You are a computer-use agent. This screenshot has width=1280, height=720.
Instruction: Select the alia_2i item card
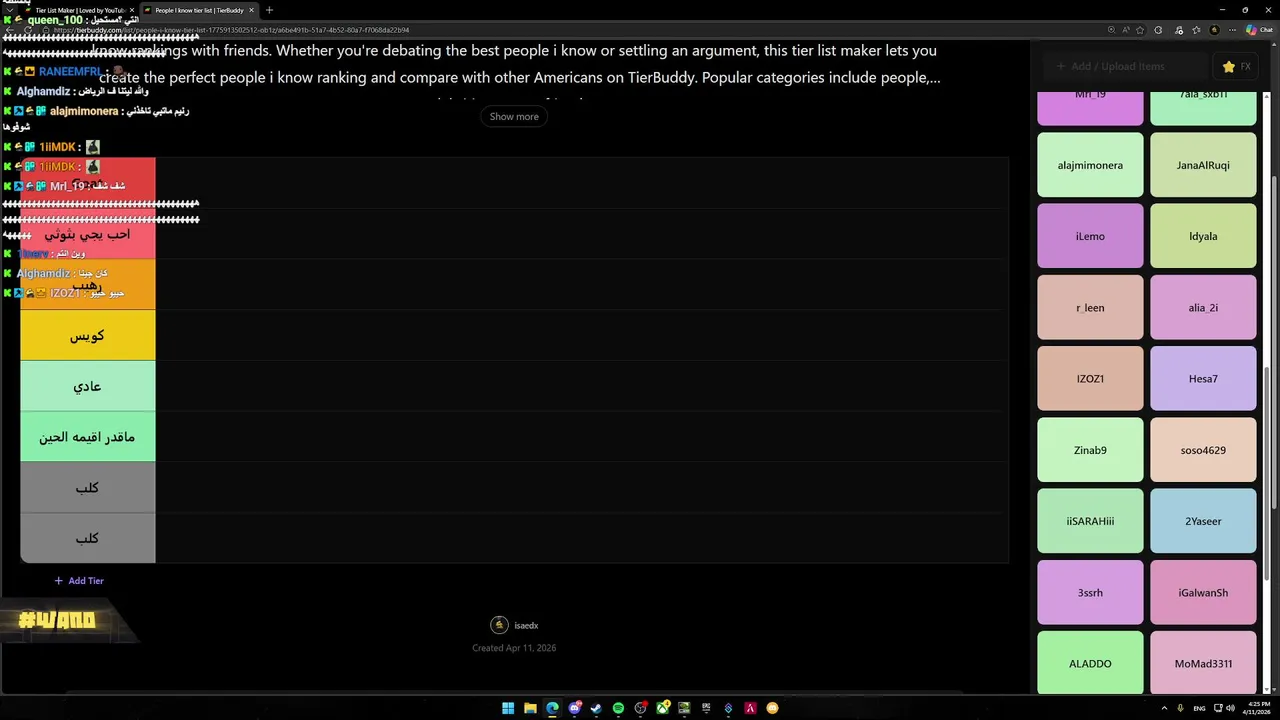tap(1203, 308)
